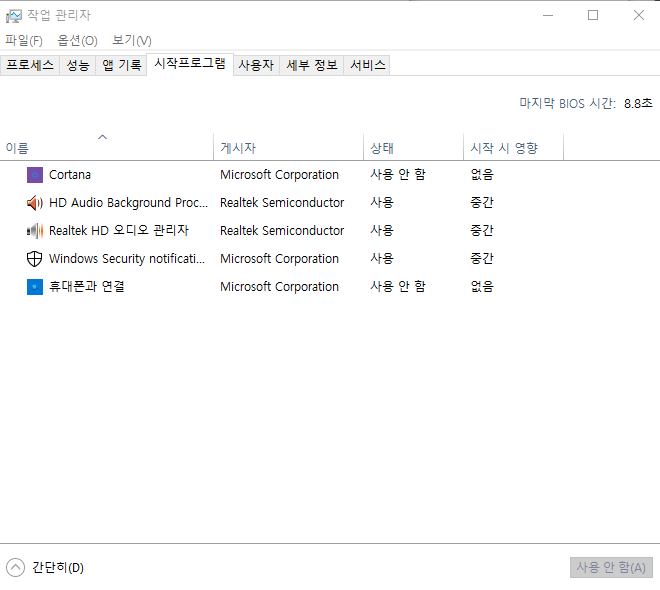Minimize the 작업 관리자 window
Viewport: 660px width, 590px height.
tap(548, 16)
